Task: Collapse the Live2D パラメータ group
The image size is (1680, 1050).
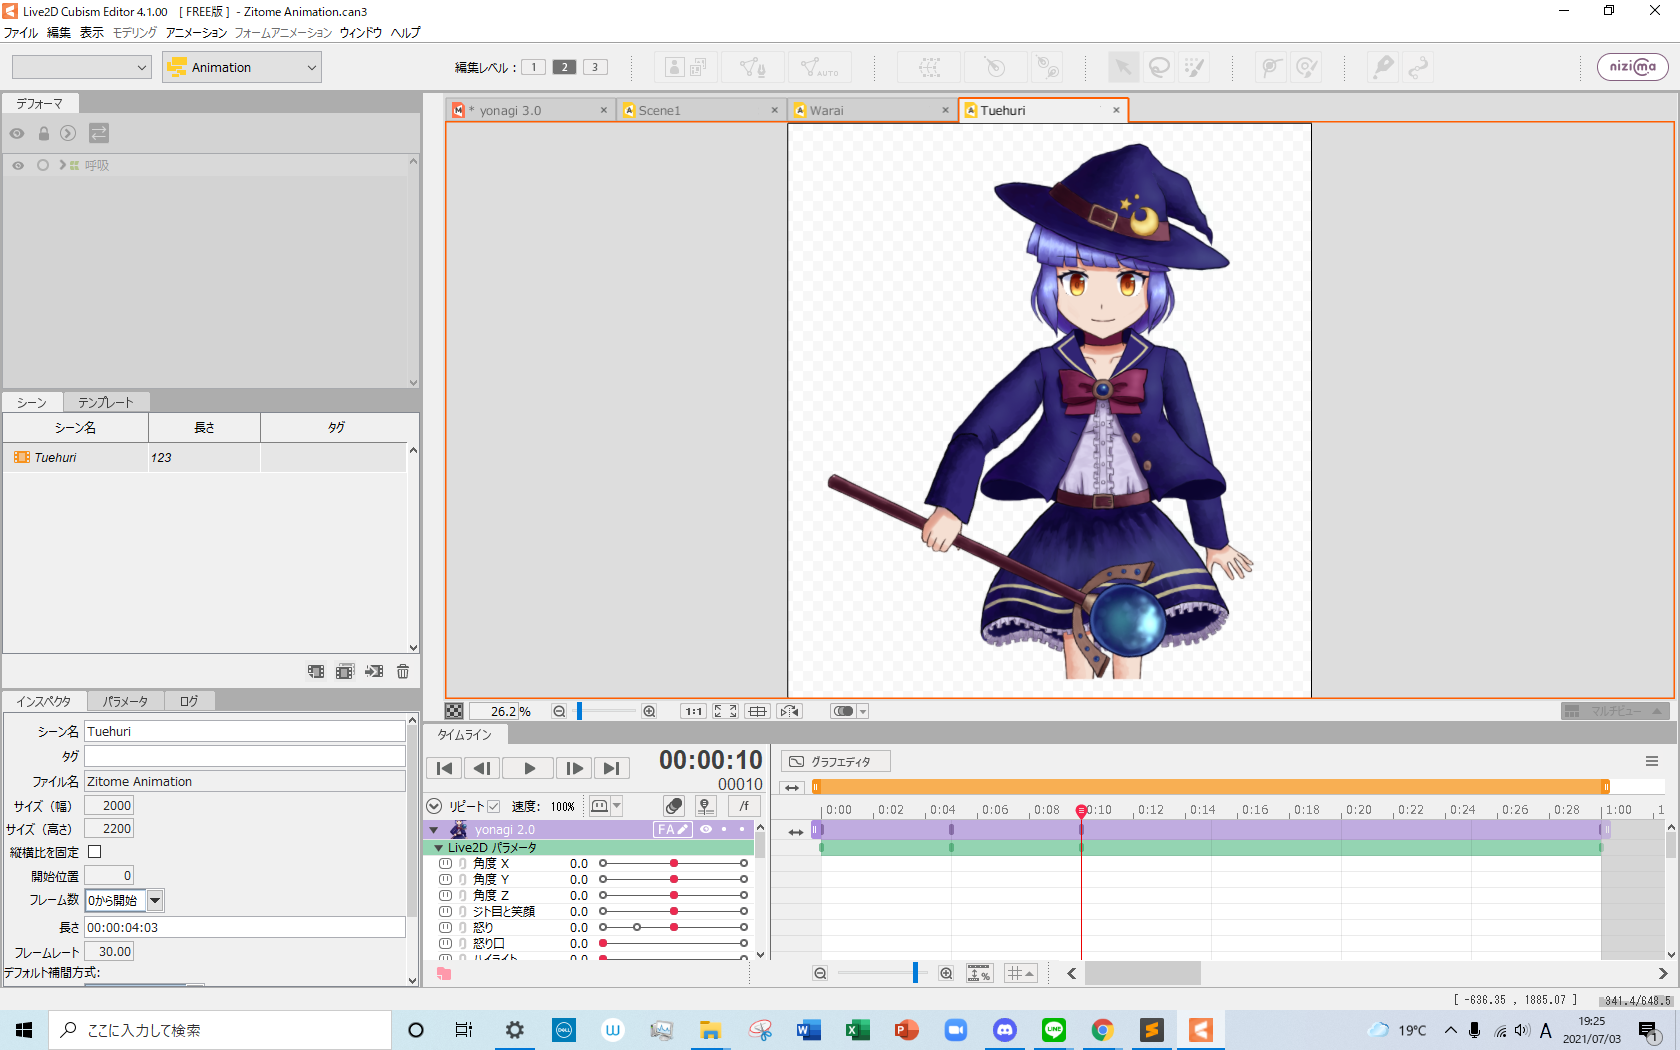Action: (x=438, y=847)
